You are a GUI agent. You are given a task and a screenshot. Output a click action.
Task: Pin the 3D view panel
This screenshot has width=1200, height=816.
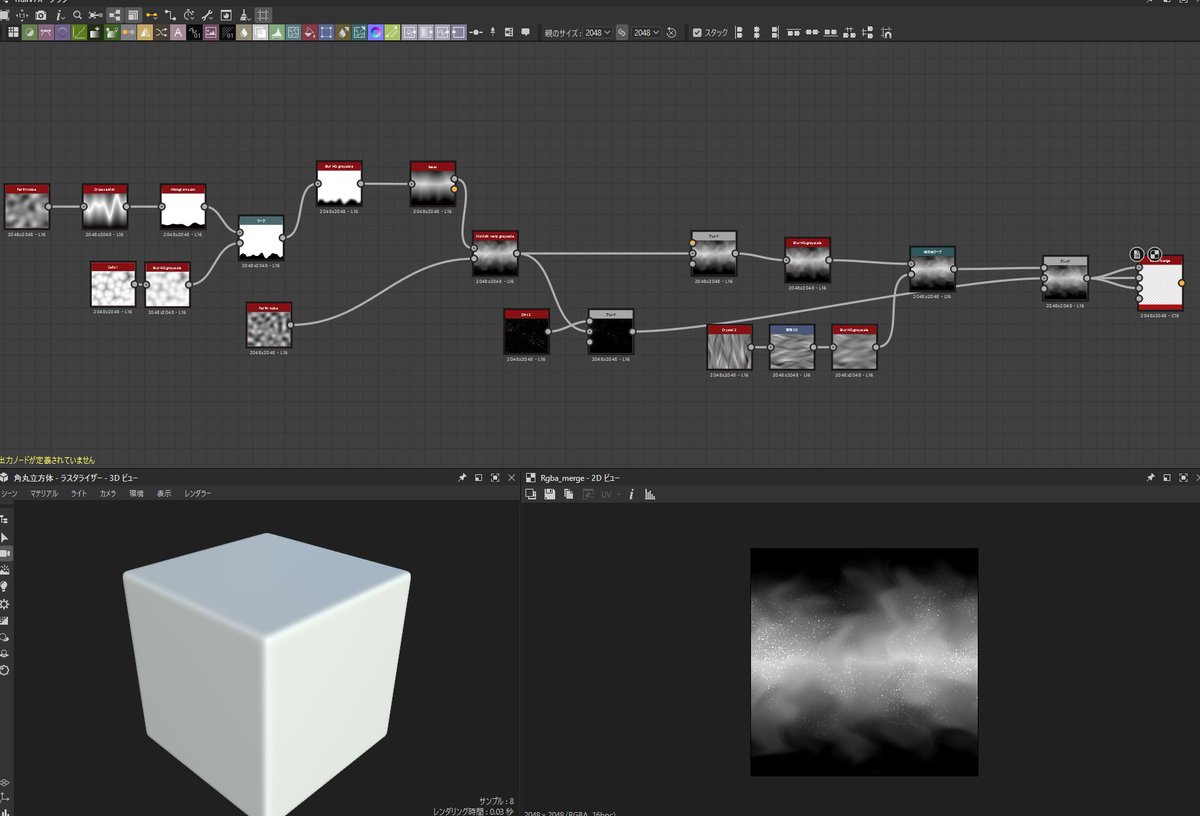[x=462, y=478]
